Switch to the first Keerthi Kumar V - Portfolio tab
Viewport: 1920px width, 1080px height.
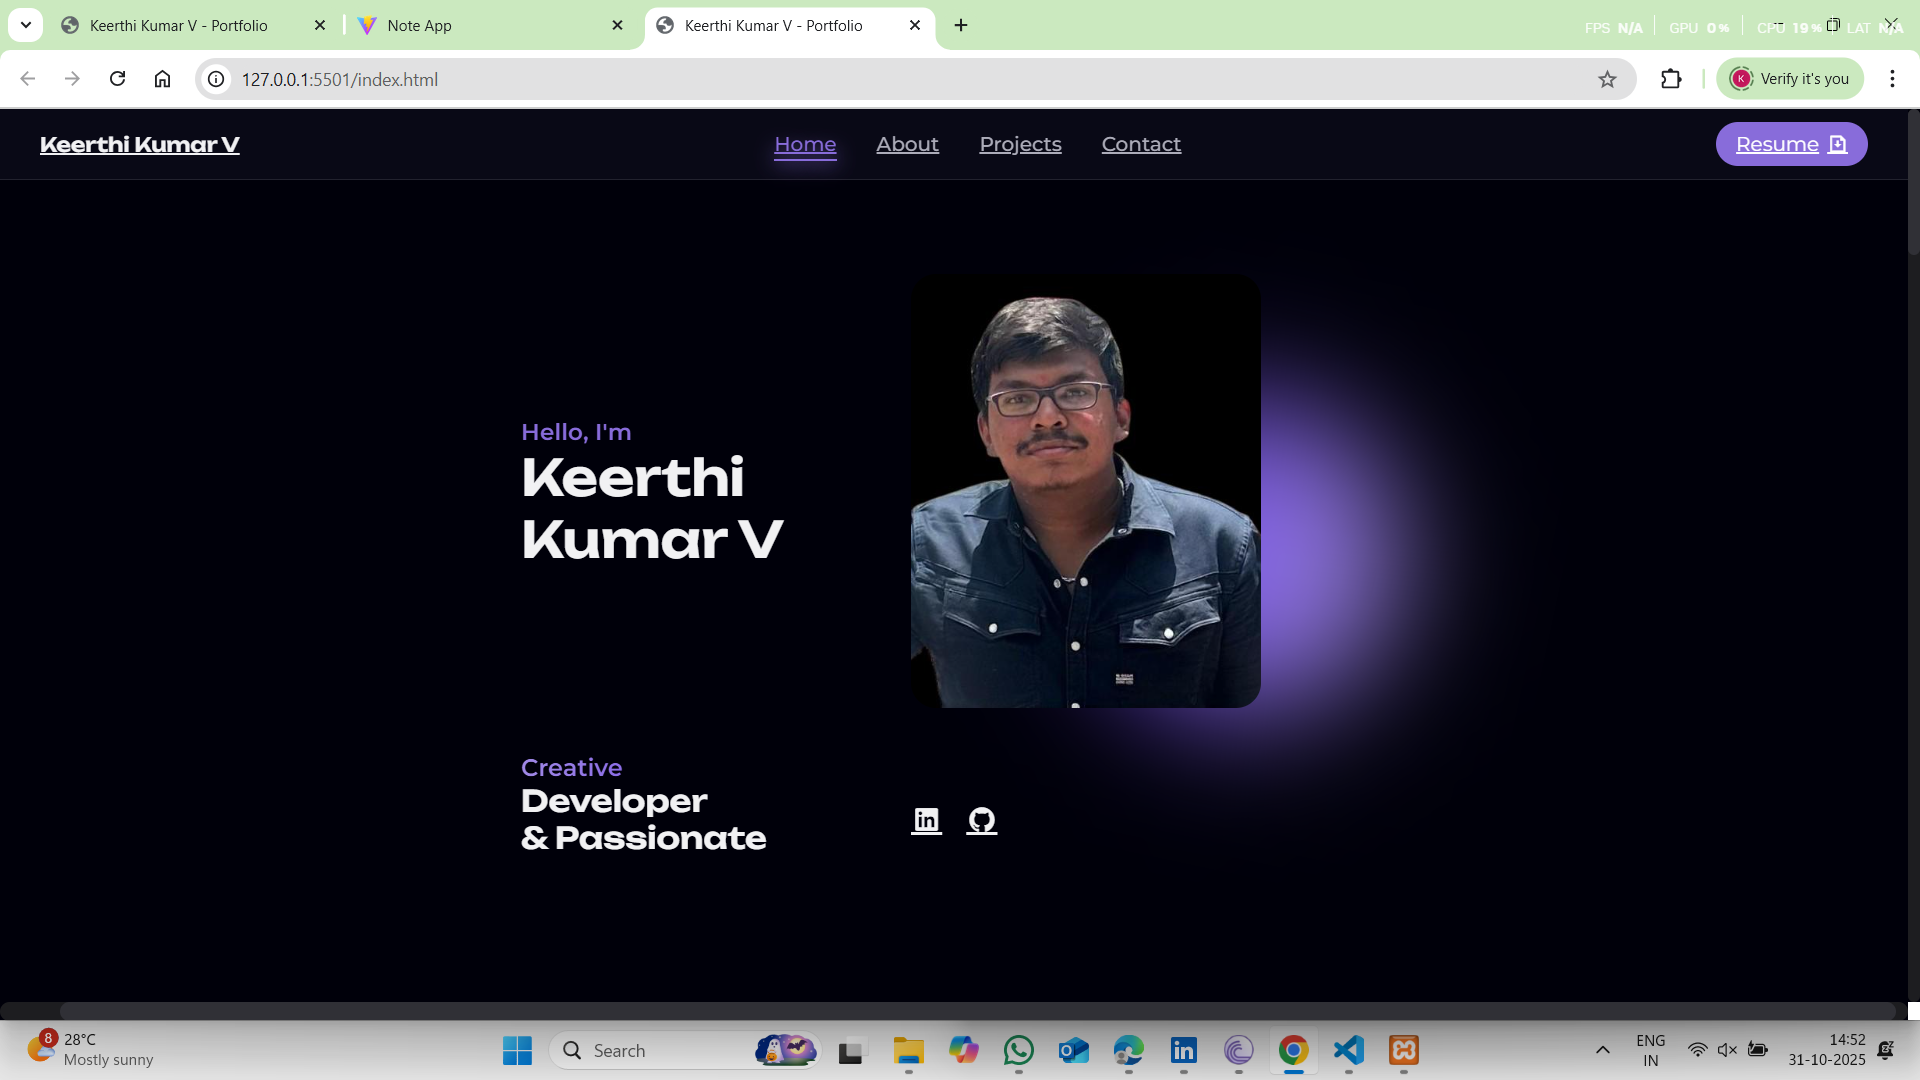coord(179,25)
